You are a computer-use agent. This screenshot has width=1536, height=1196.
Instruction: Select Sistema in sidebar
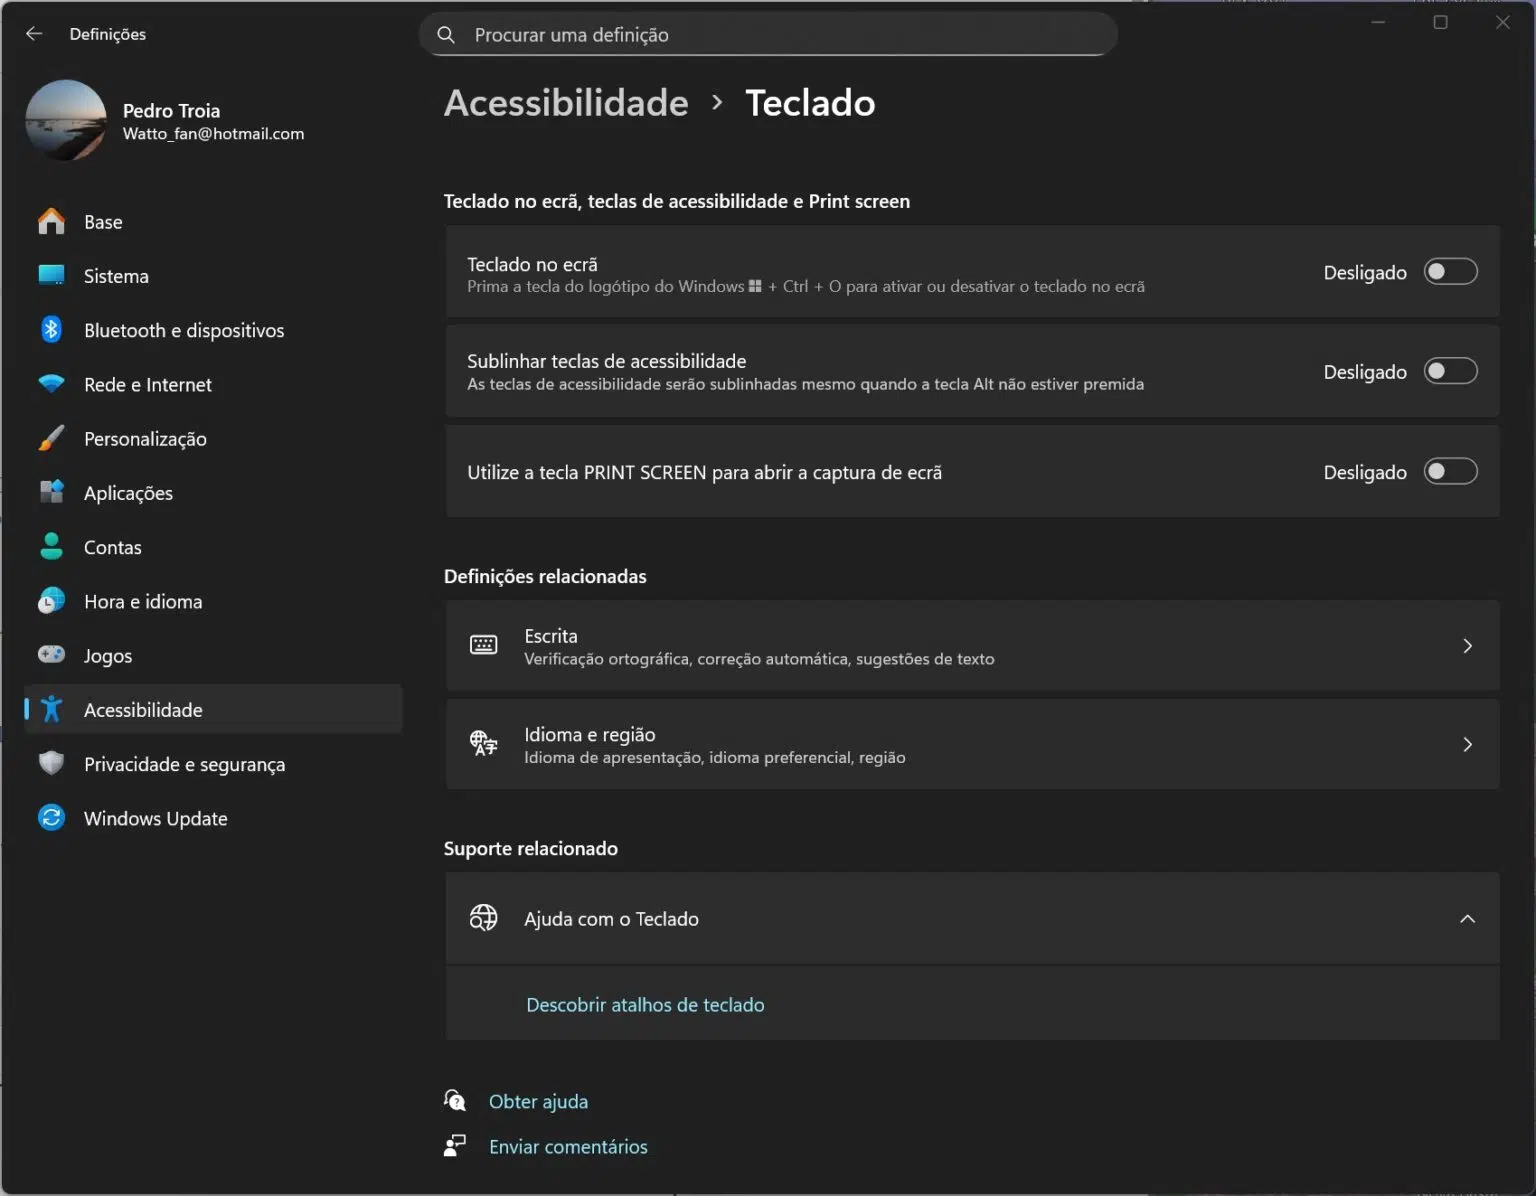213,276
